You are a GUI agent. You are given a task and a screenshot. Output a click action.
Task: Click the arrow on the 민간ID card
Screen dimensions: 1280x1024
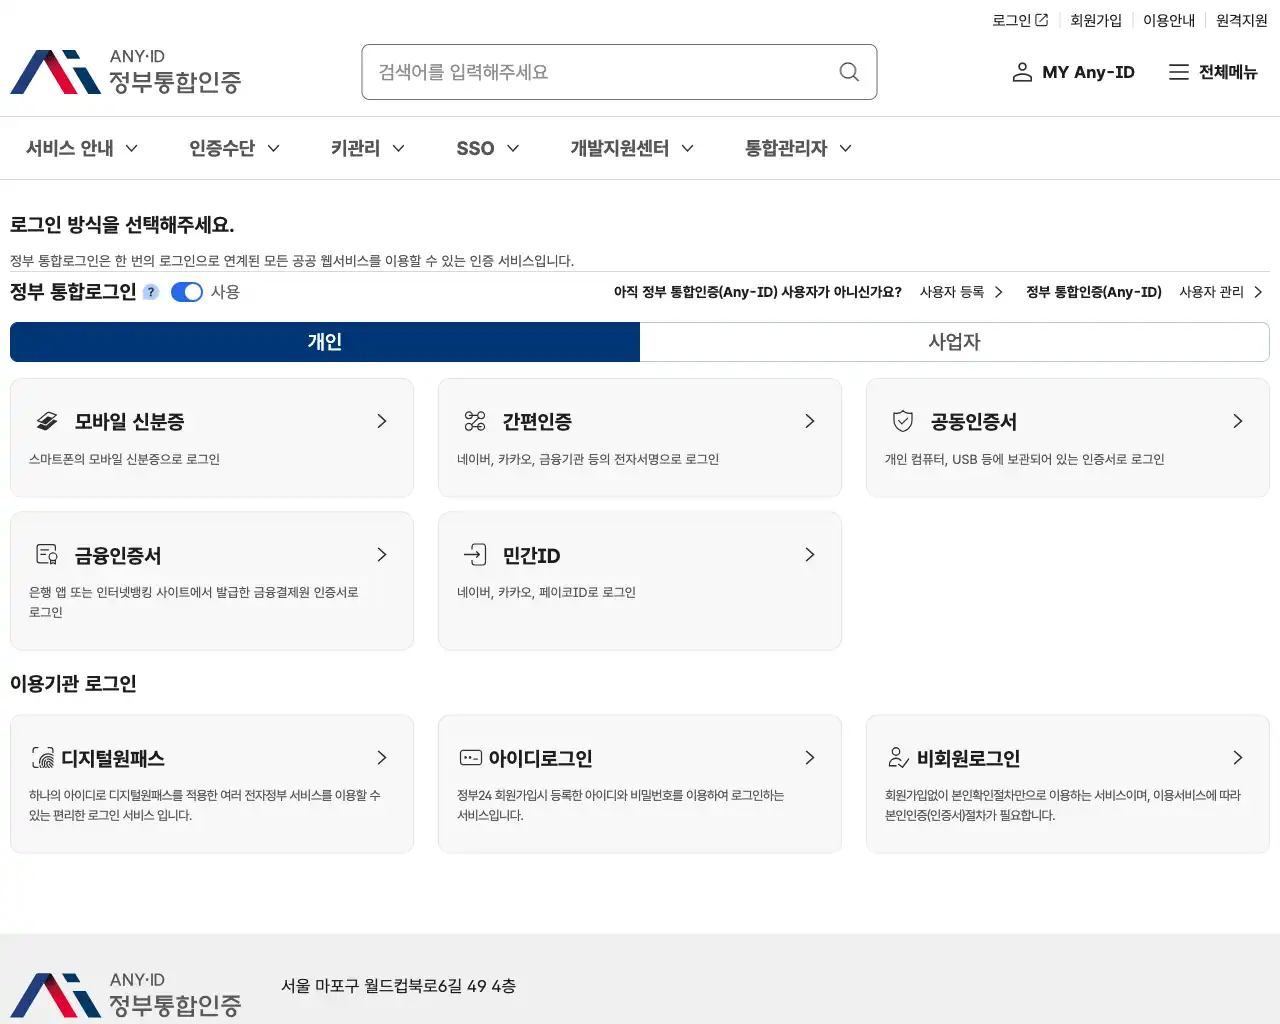pyautogui.click(x=810, y=554)
